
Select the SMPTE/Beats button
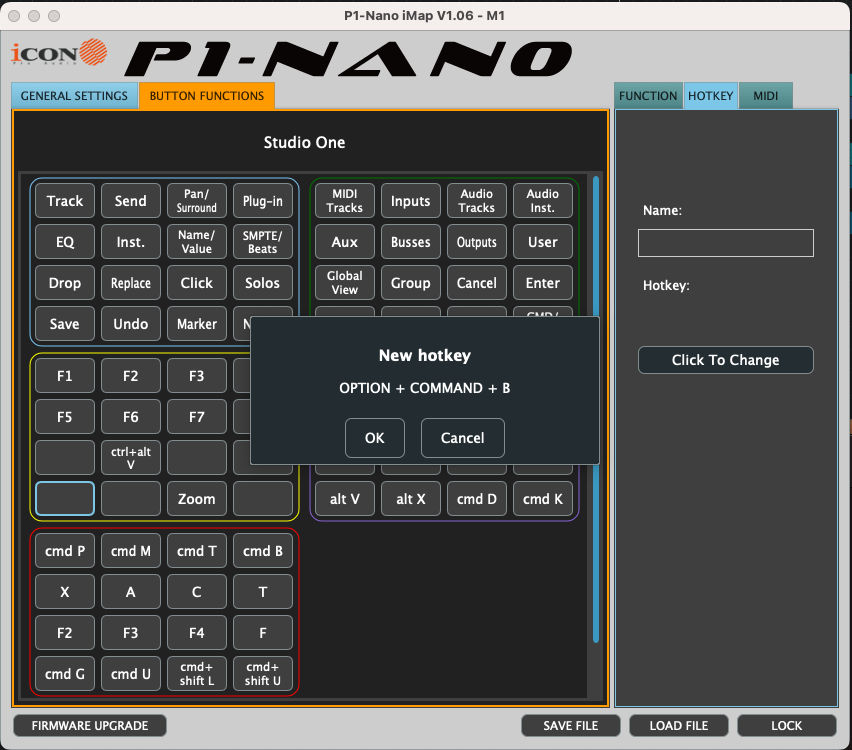pos(262,242)
